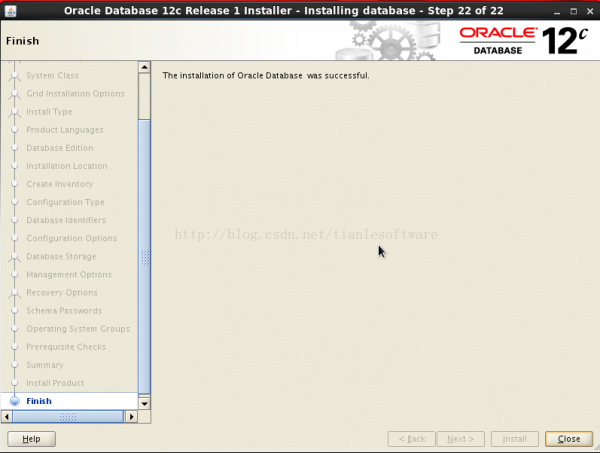Select the System Class step
The width and height of the screenshot is (600, 453).
[52, 75]
